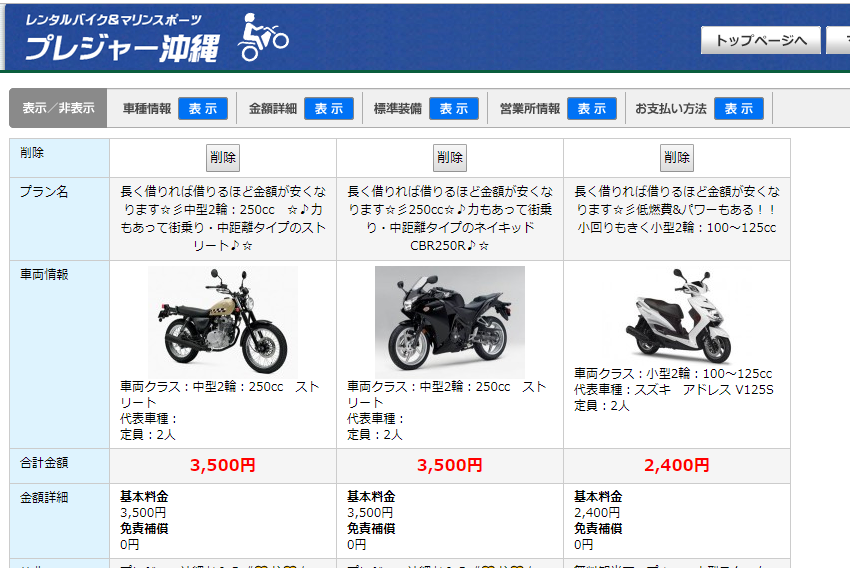Remove the 100~125cc scooter plan
850x568 pixels.
click(677, 158)
